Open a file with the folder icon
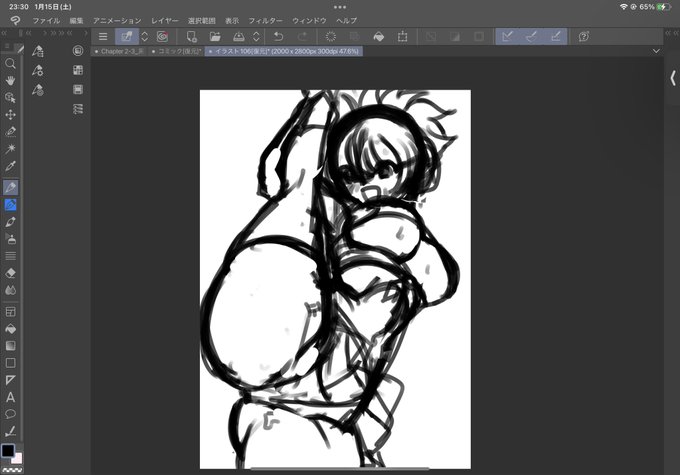 [215, 36]
